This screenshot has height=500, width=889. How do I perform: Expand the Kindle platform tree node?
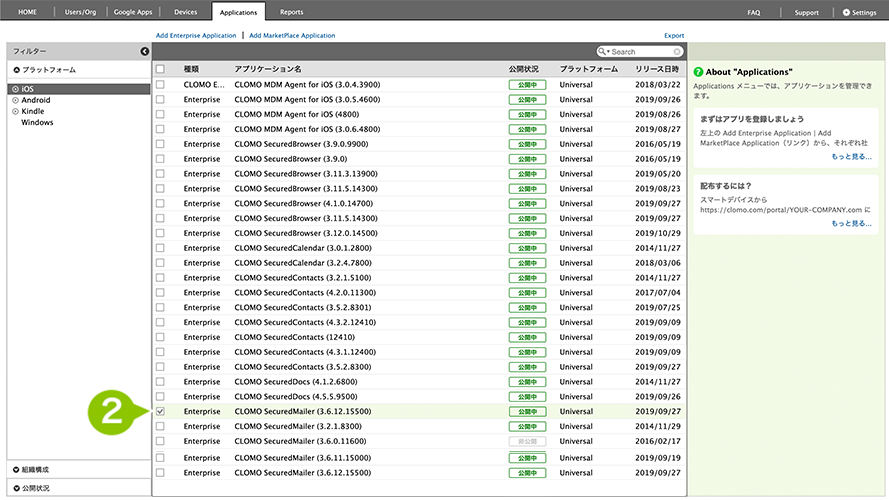coord(15,112)
